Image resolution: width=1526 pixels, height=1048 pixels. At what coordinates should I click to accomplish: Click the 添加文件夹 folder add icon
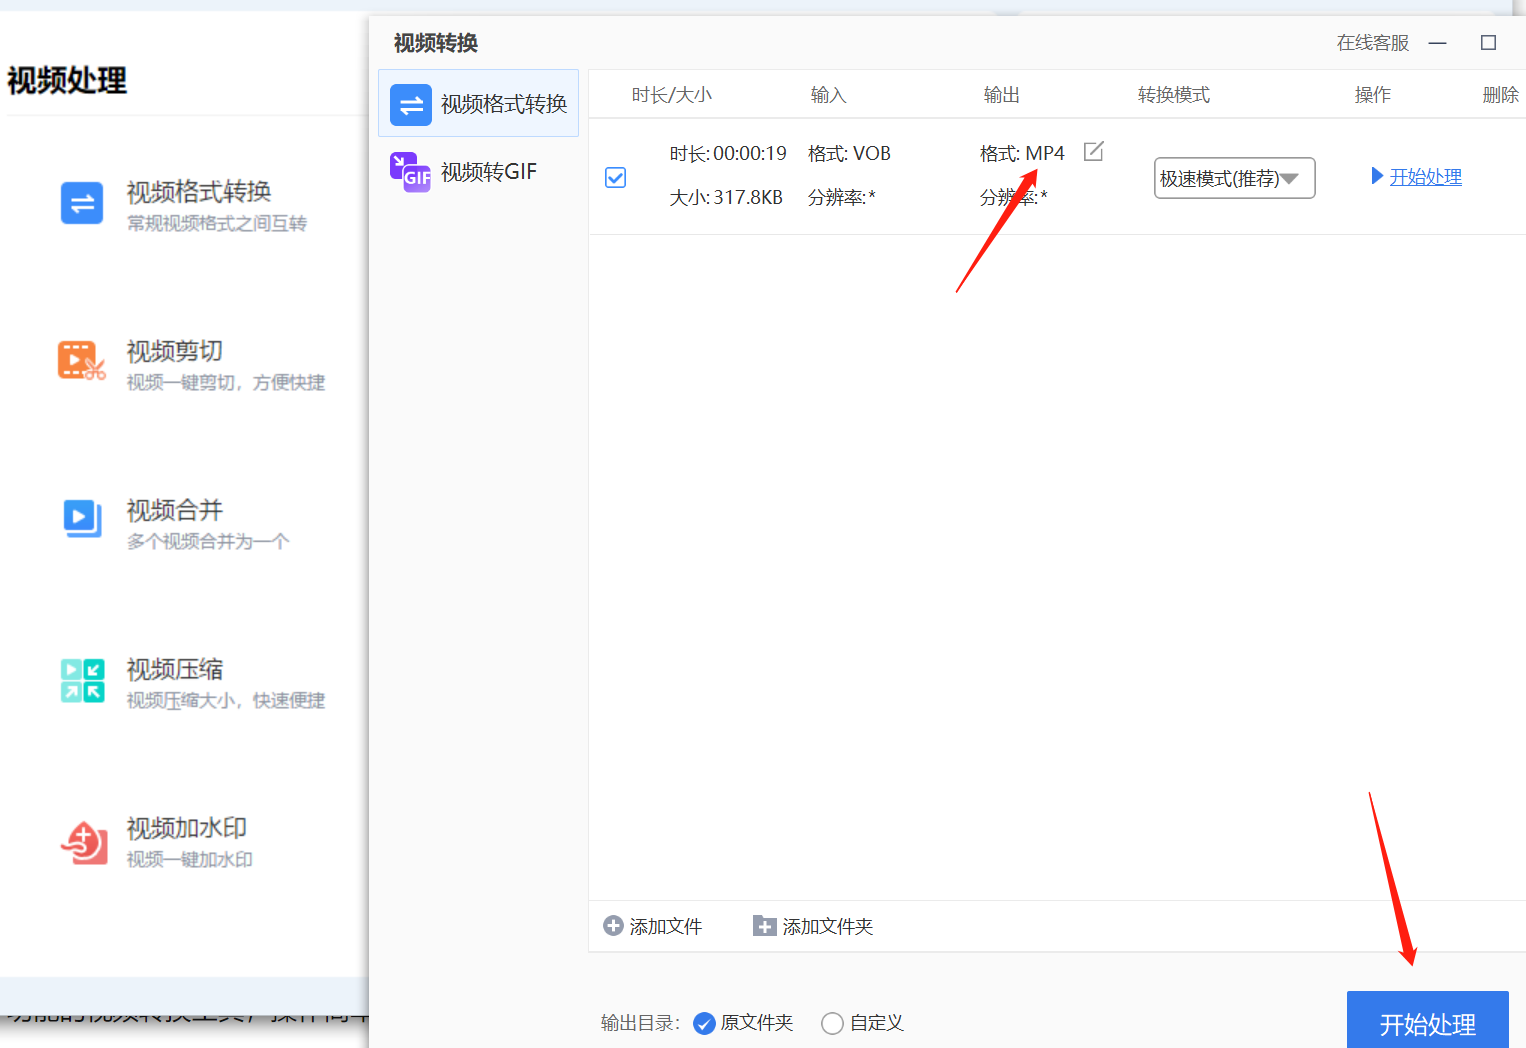(x=764, y=925)
